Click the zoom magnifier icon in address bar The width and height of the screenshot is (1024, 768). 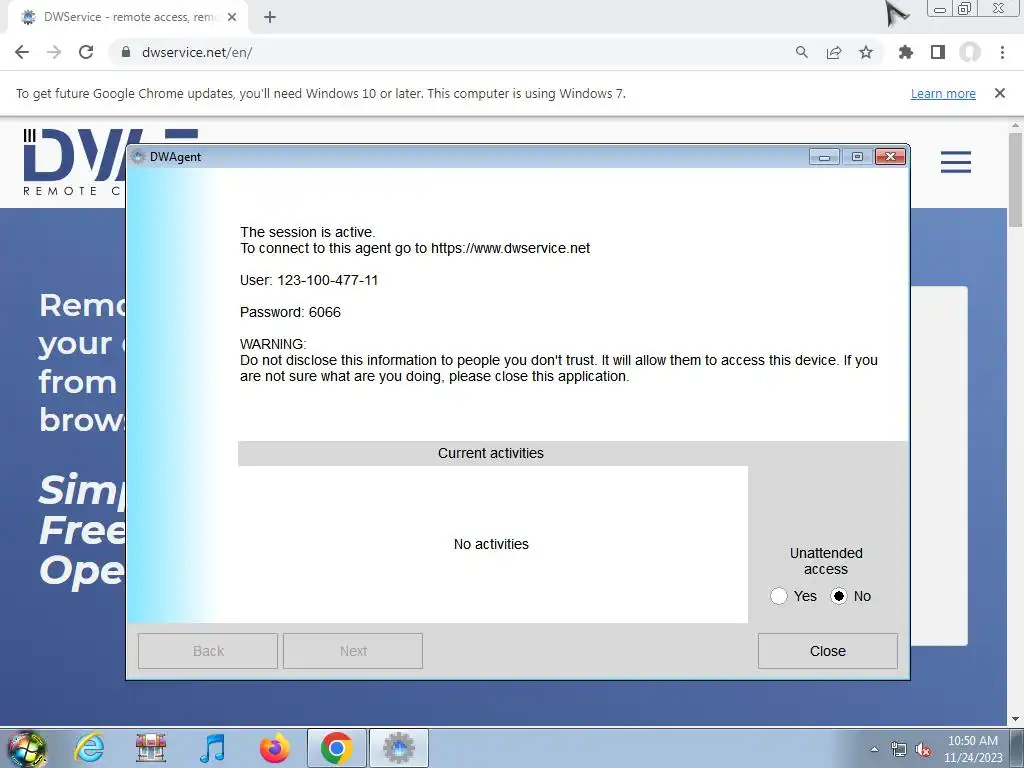(802, 52)
